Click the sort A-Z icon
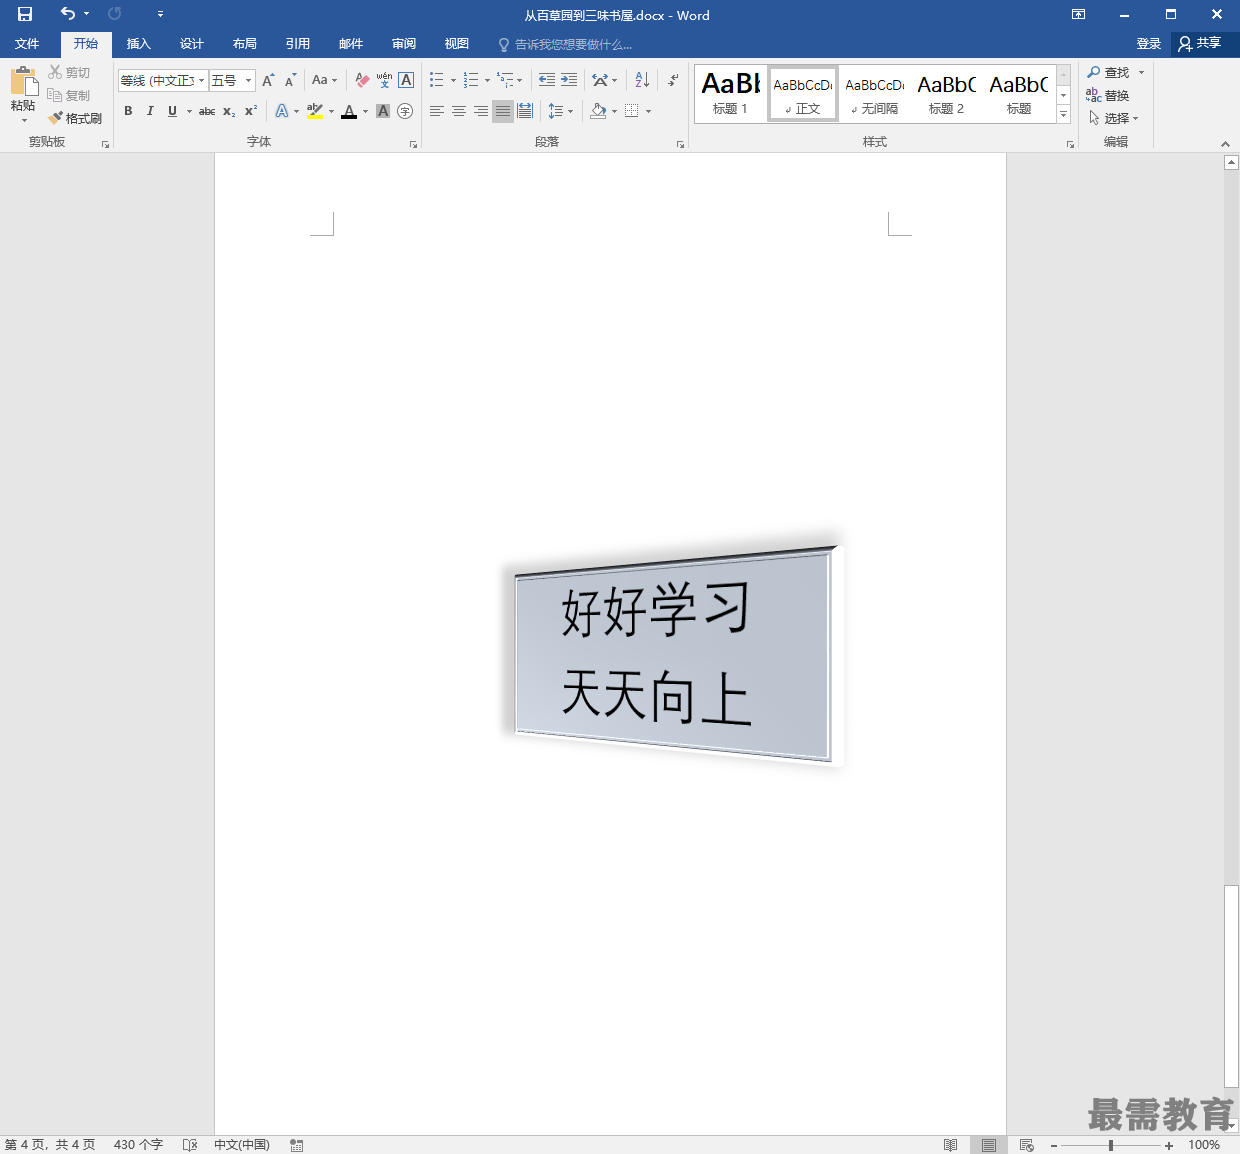This screenshot has height=1154, width=1240. [x=642, y=80]
